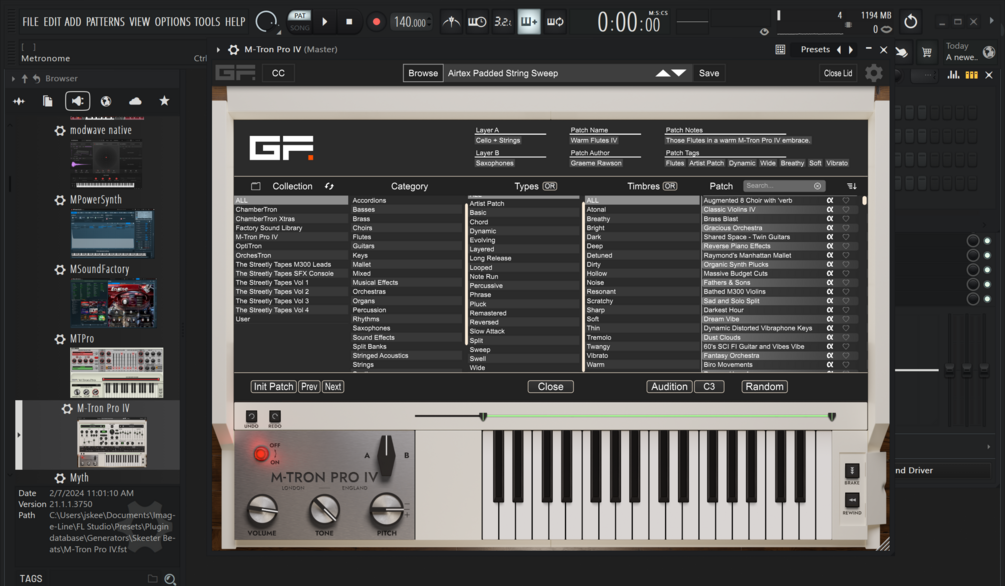Click the keyboard grid icon next to Presets

[x=780, y=49]
